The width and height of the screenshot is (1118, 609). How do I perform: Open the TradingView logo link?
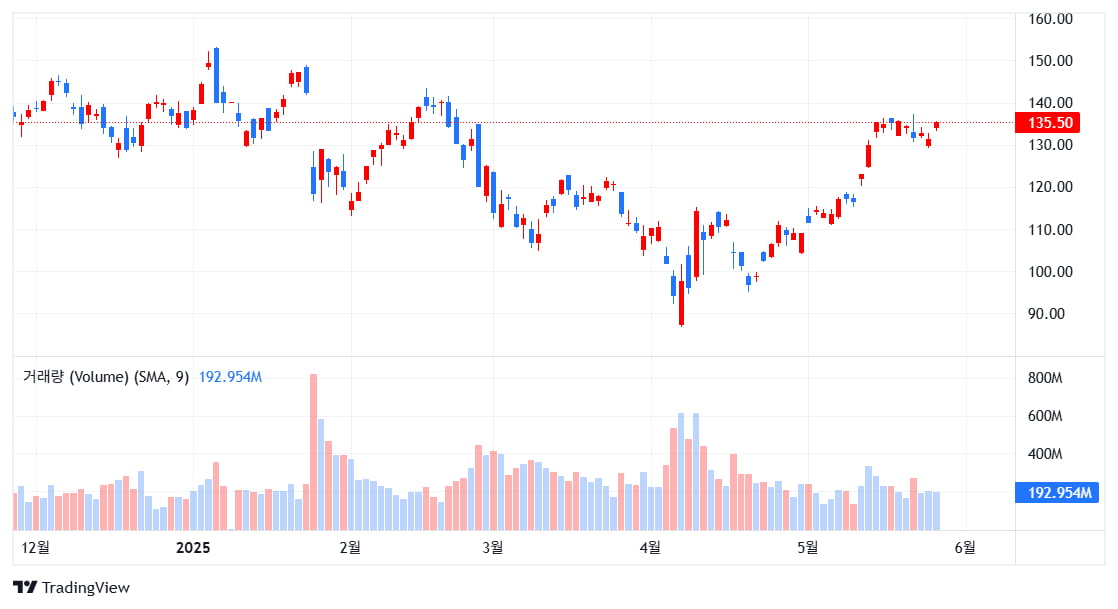click(71, 588)
